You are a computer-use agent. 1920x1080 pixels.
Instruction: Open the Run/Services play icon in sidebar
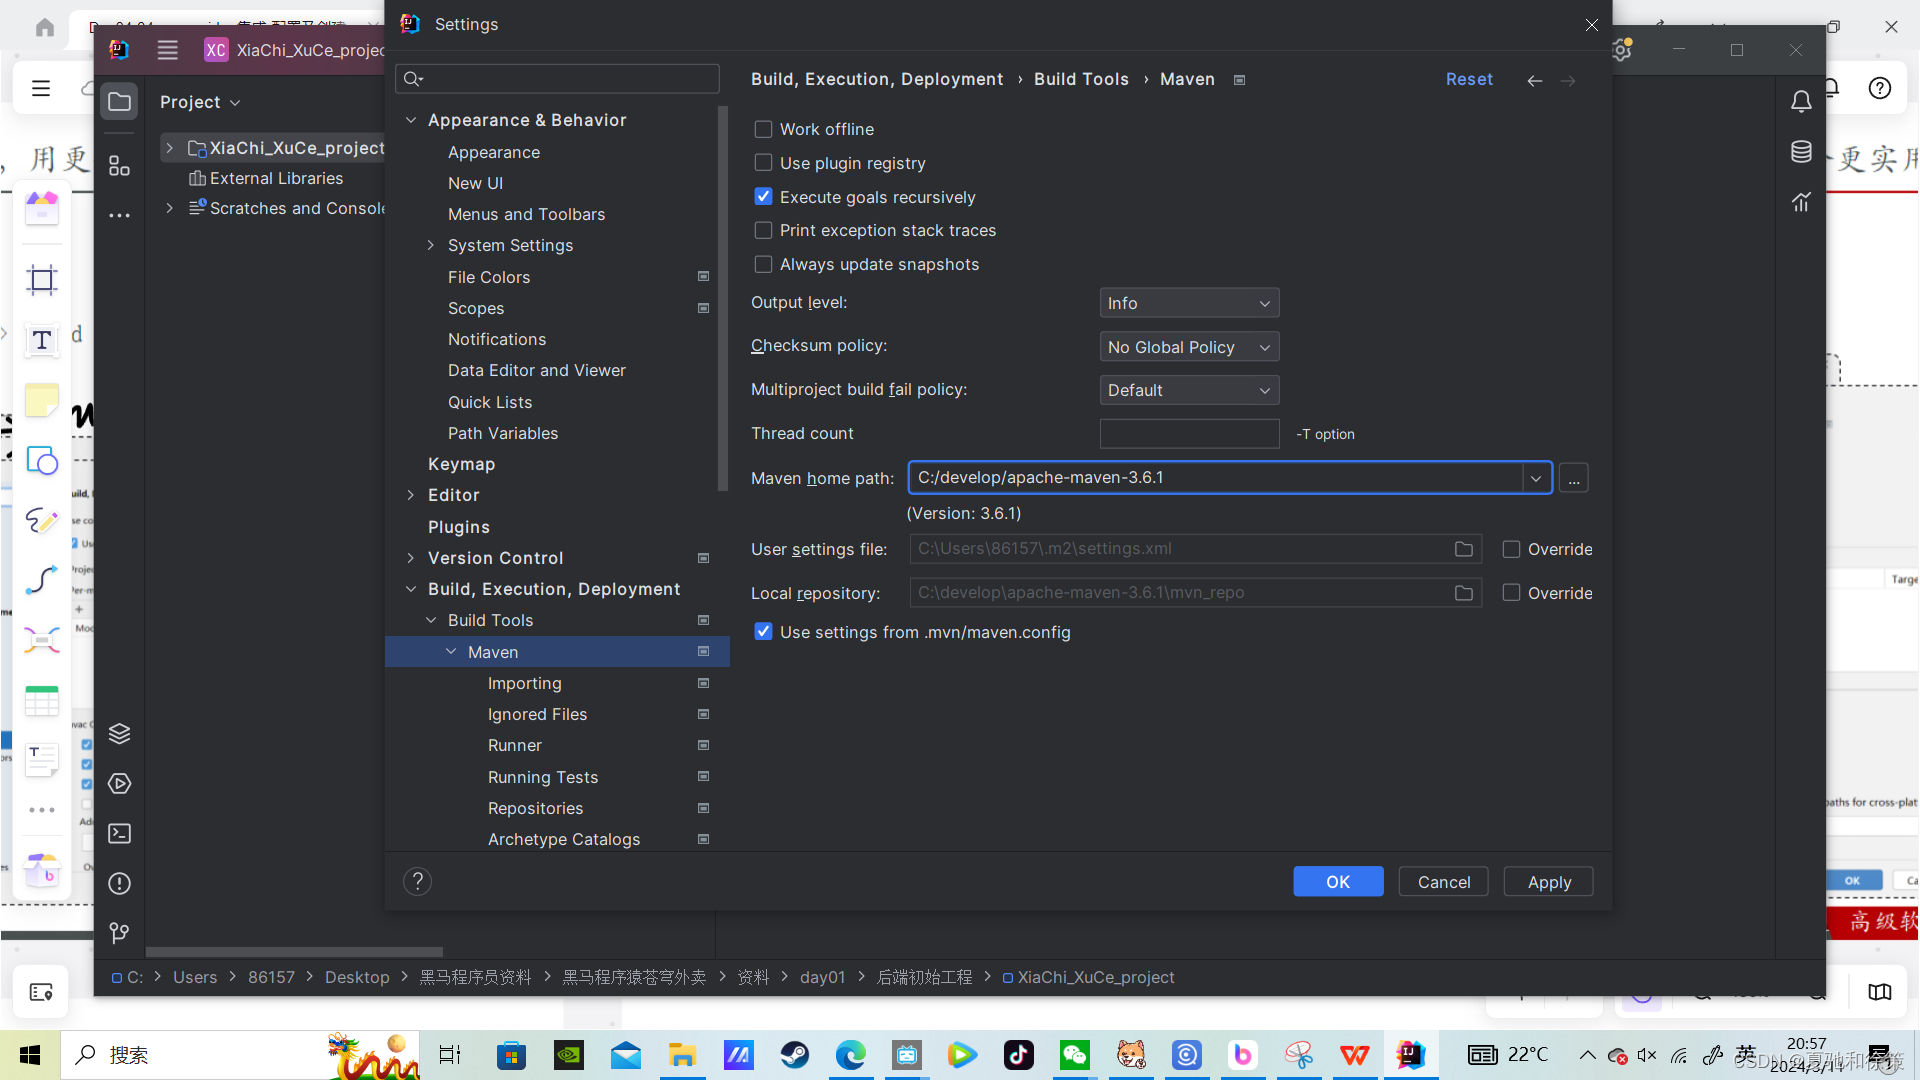[119, 784]
